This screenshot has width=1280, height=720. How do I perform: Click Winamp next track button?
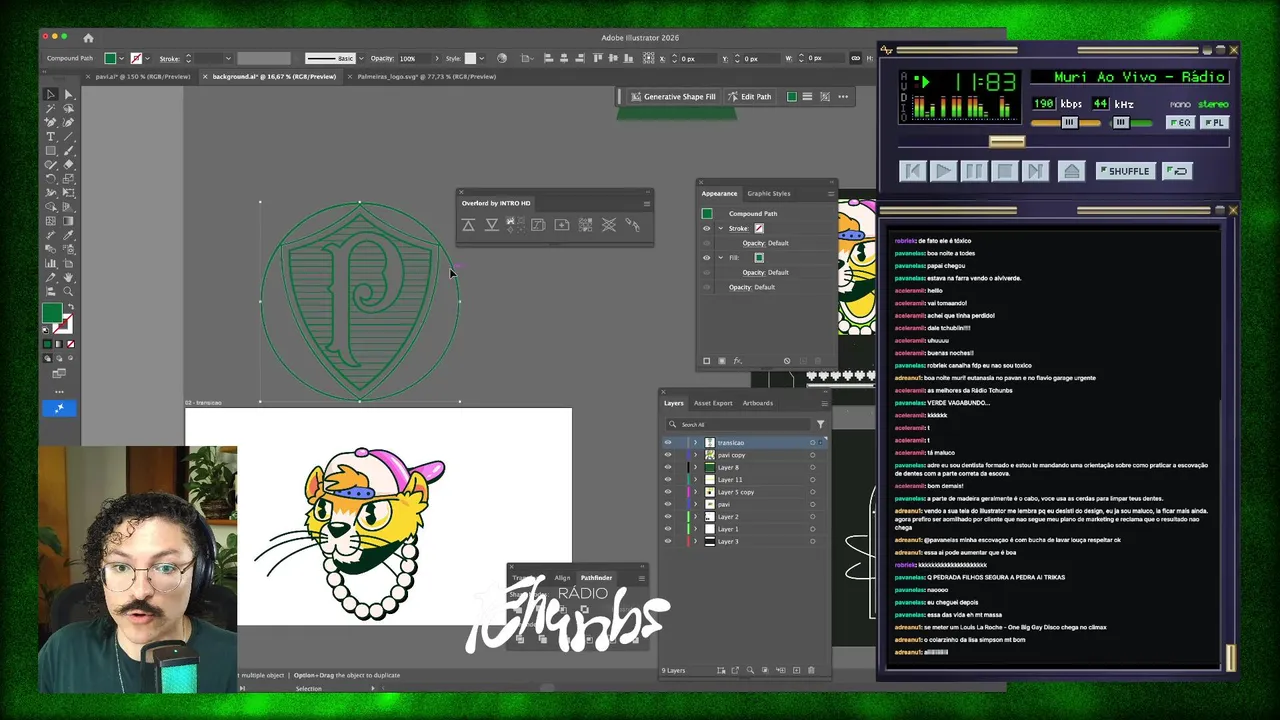[1035, 171]
